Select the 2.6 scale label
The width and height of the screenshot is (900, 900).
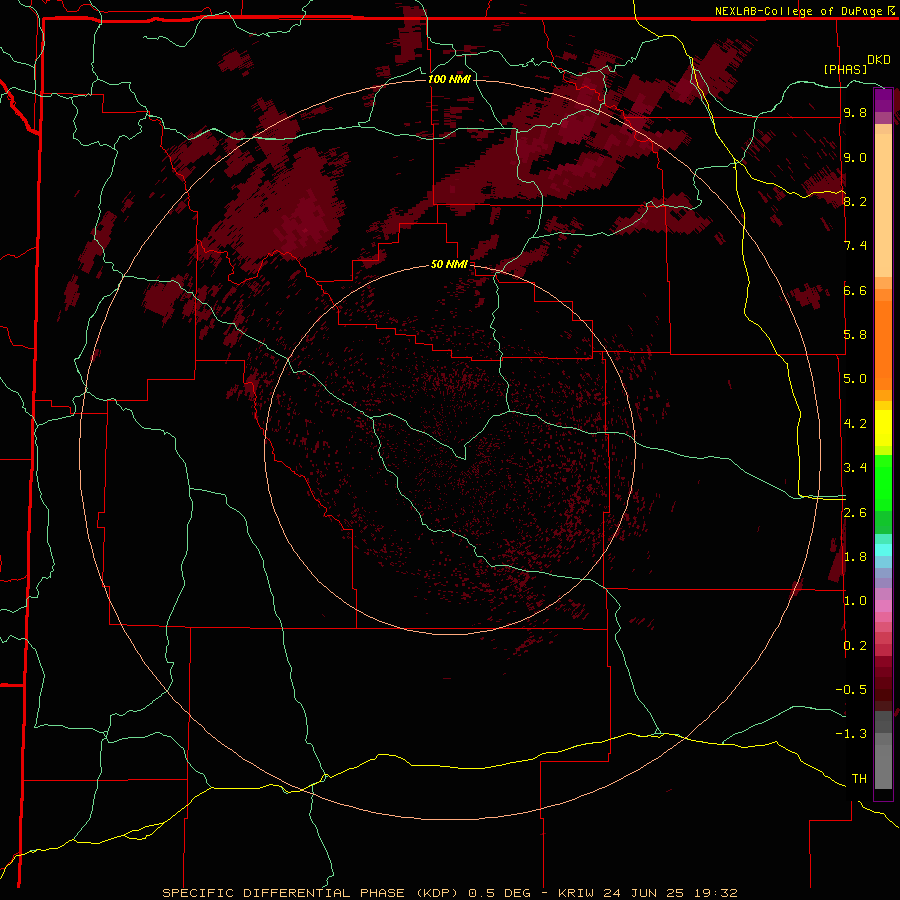pyautogui.click(x=855, y=513)
